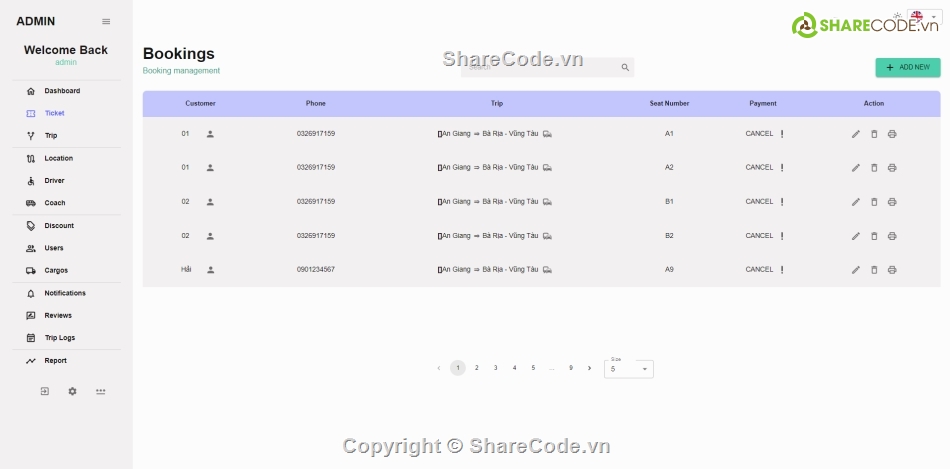This screenshot has width=950, height=469.
Task: Click into the Search input field
Action: coord(541,67)
